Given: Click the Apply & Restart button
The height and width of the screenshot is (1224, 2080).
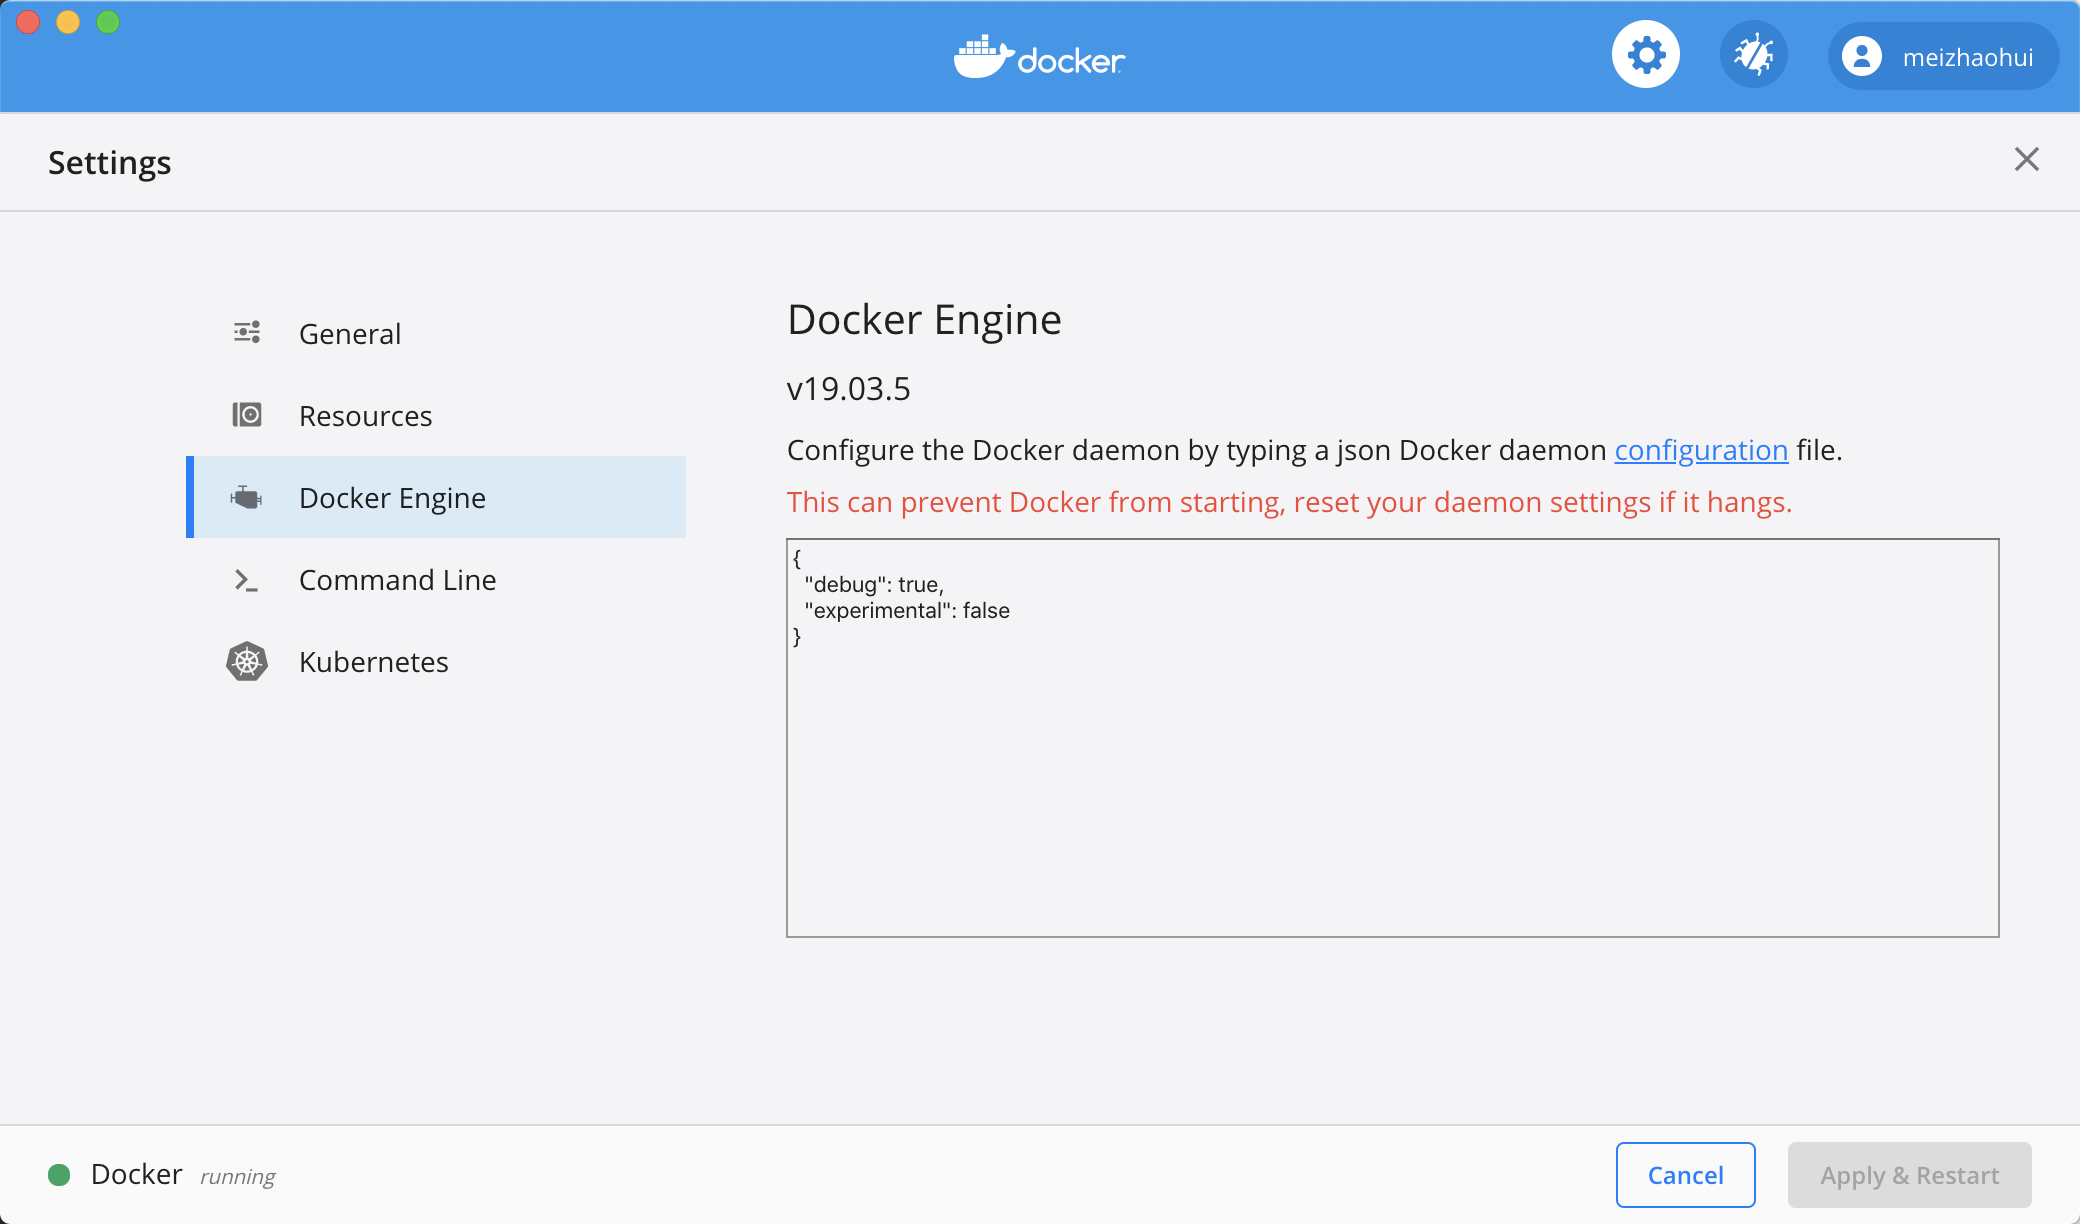Looking at the screenshot, I should point(1910,1175).
